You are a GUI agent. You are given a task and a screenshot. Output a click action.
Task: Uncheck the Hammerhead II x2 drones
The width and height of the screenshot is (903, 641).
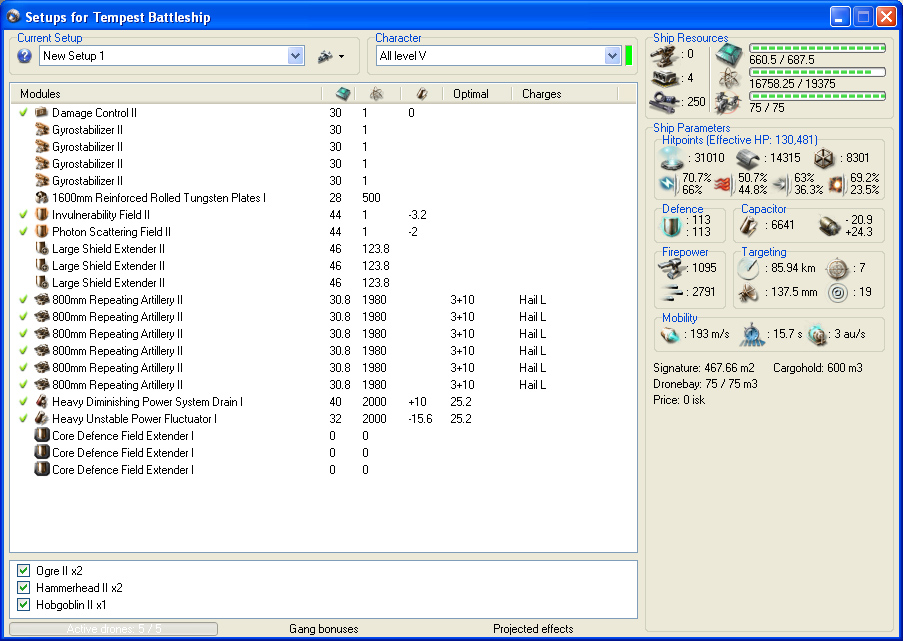pyautogui.click(x=24, y=588)
